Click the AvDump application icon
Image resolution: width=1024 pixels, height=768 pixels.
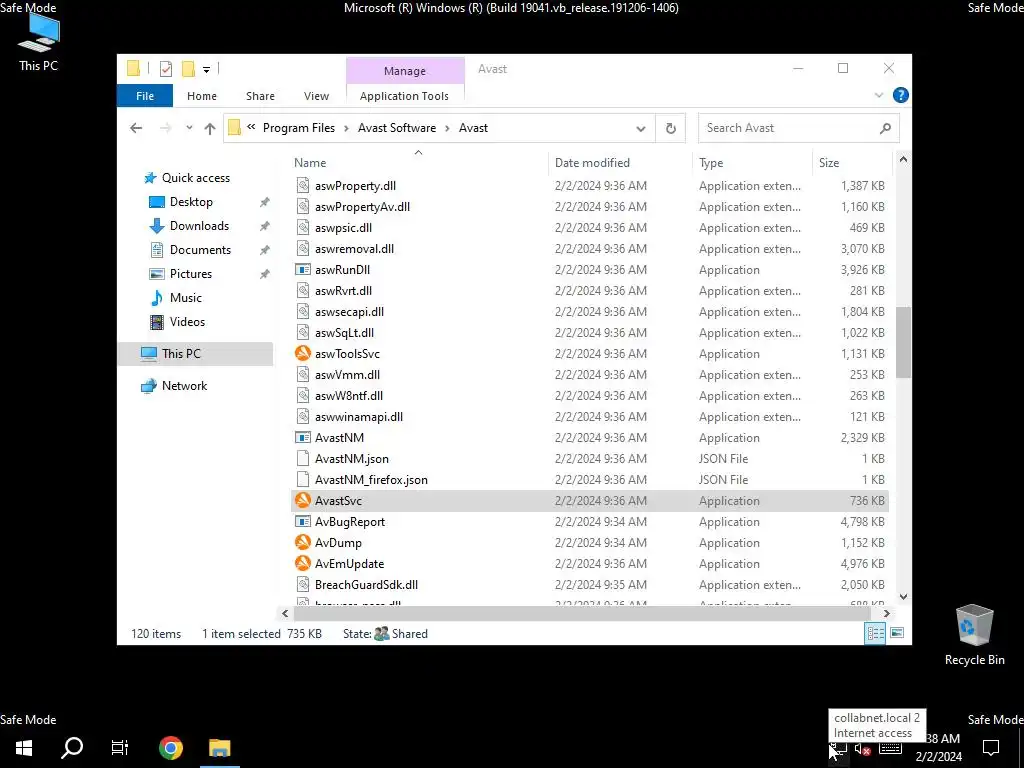tap(302, 542)
